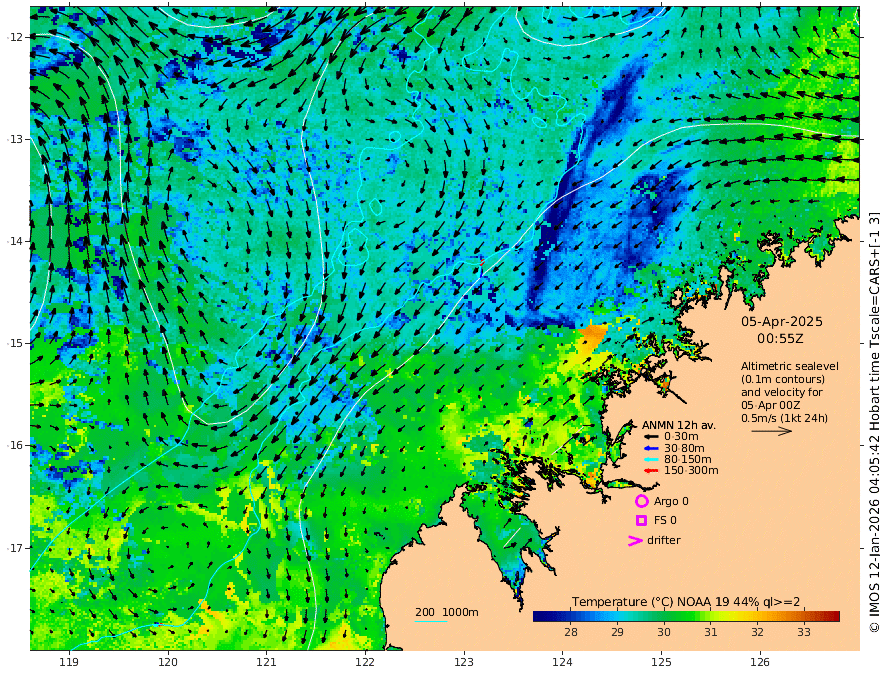
Task: Click the orange warm-water patch on the coast
Action: tap(593, 336)
